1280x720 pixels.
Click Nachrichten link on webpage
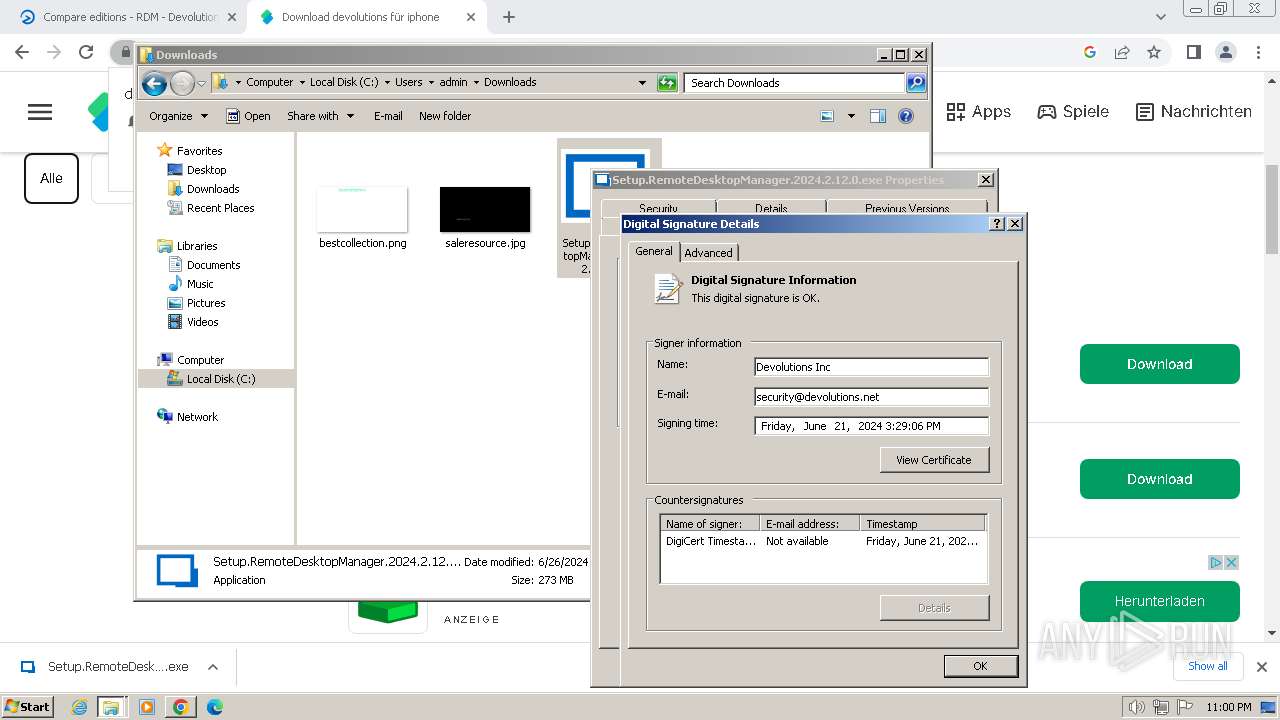pos(1194,112)
